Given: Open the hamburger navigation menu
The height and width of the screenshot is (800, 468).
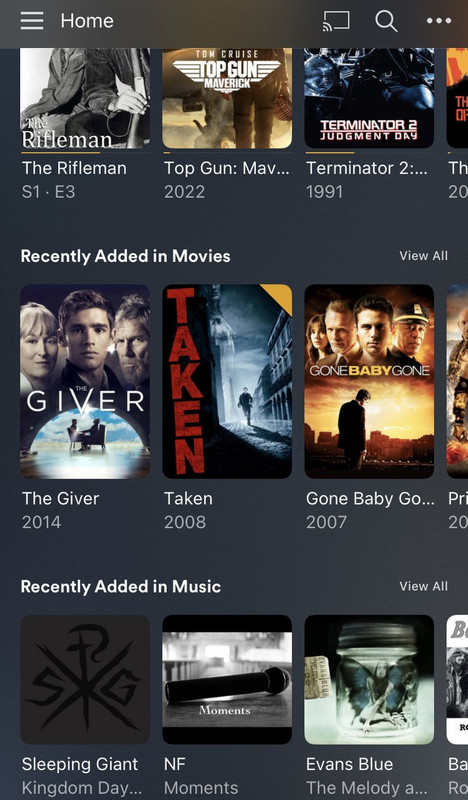Looking at the screenshot, I should click(32, 21).
